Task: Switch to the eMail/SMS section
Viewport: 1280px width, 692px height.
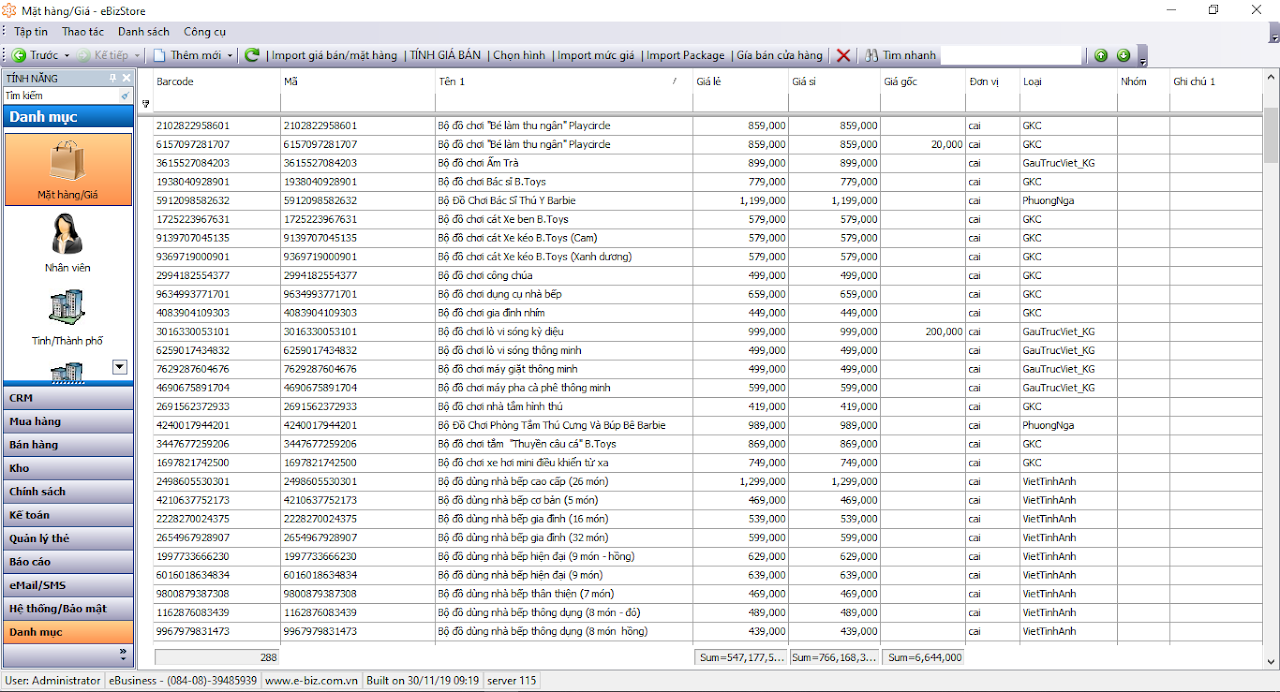Action: click(68, 585)
